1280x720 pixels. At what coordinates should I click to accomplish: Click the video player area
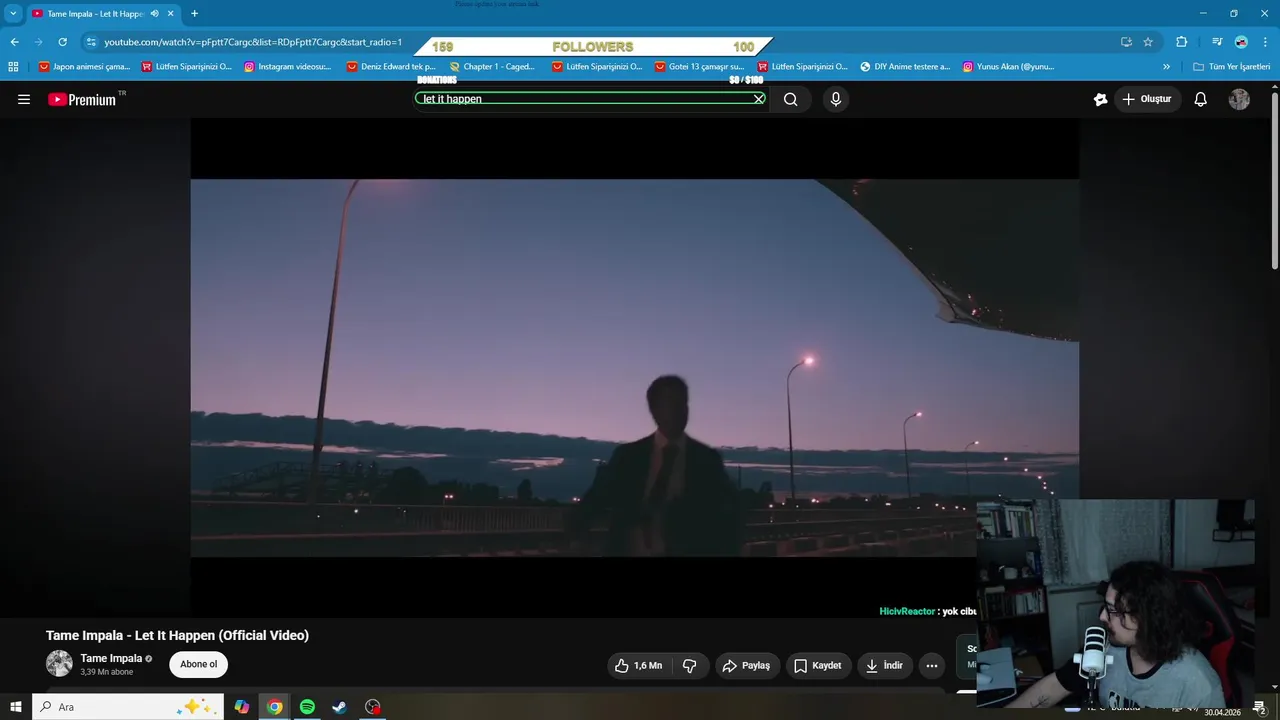(x=634, y=367)
